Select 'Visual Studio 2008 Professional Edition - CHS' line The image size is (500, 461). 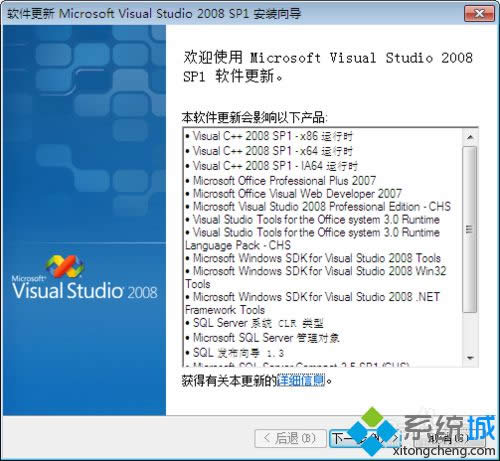318,207
